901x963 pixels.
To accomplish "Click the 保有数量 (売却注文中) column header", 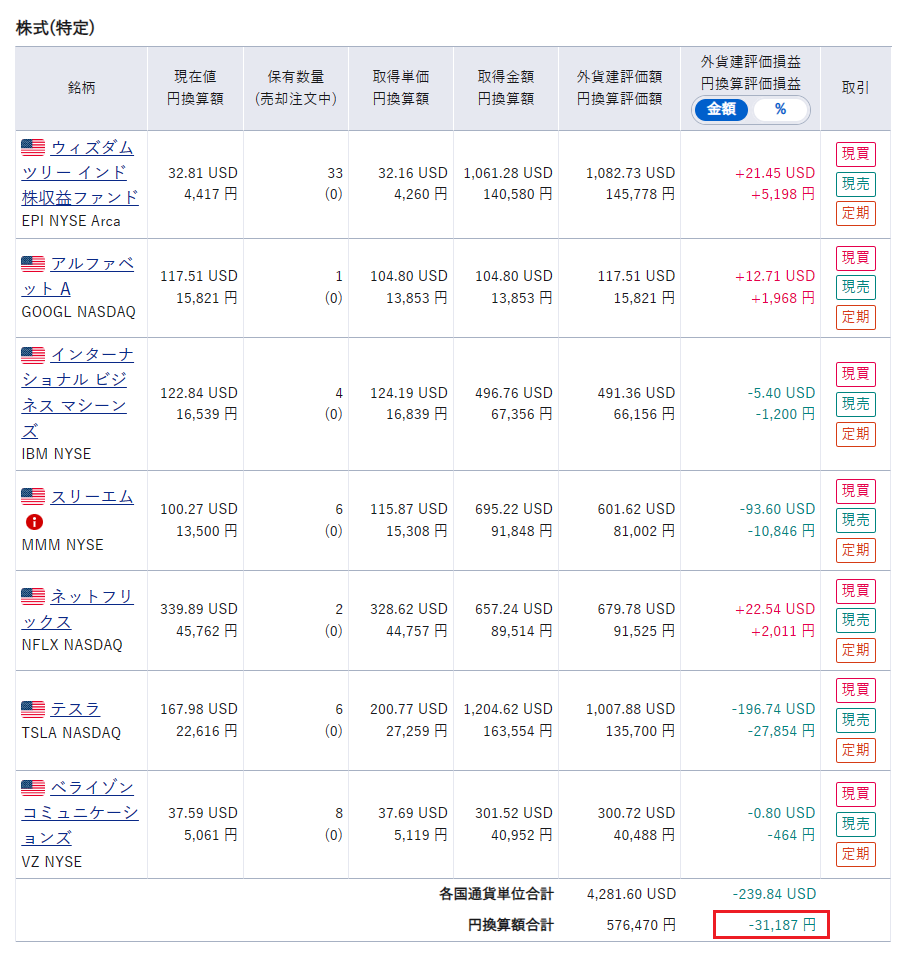I will tap(296, 88).
